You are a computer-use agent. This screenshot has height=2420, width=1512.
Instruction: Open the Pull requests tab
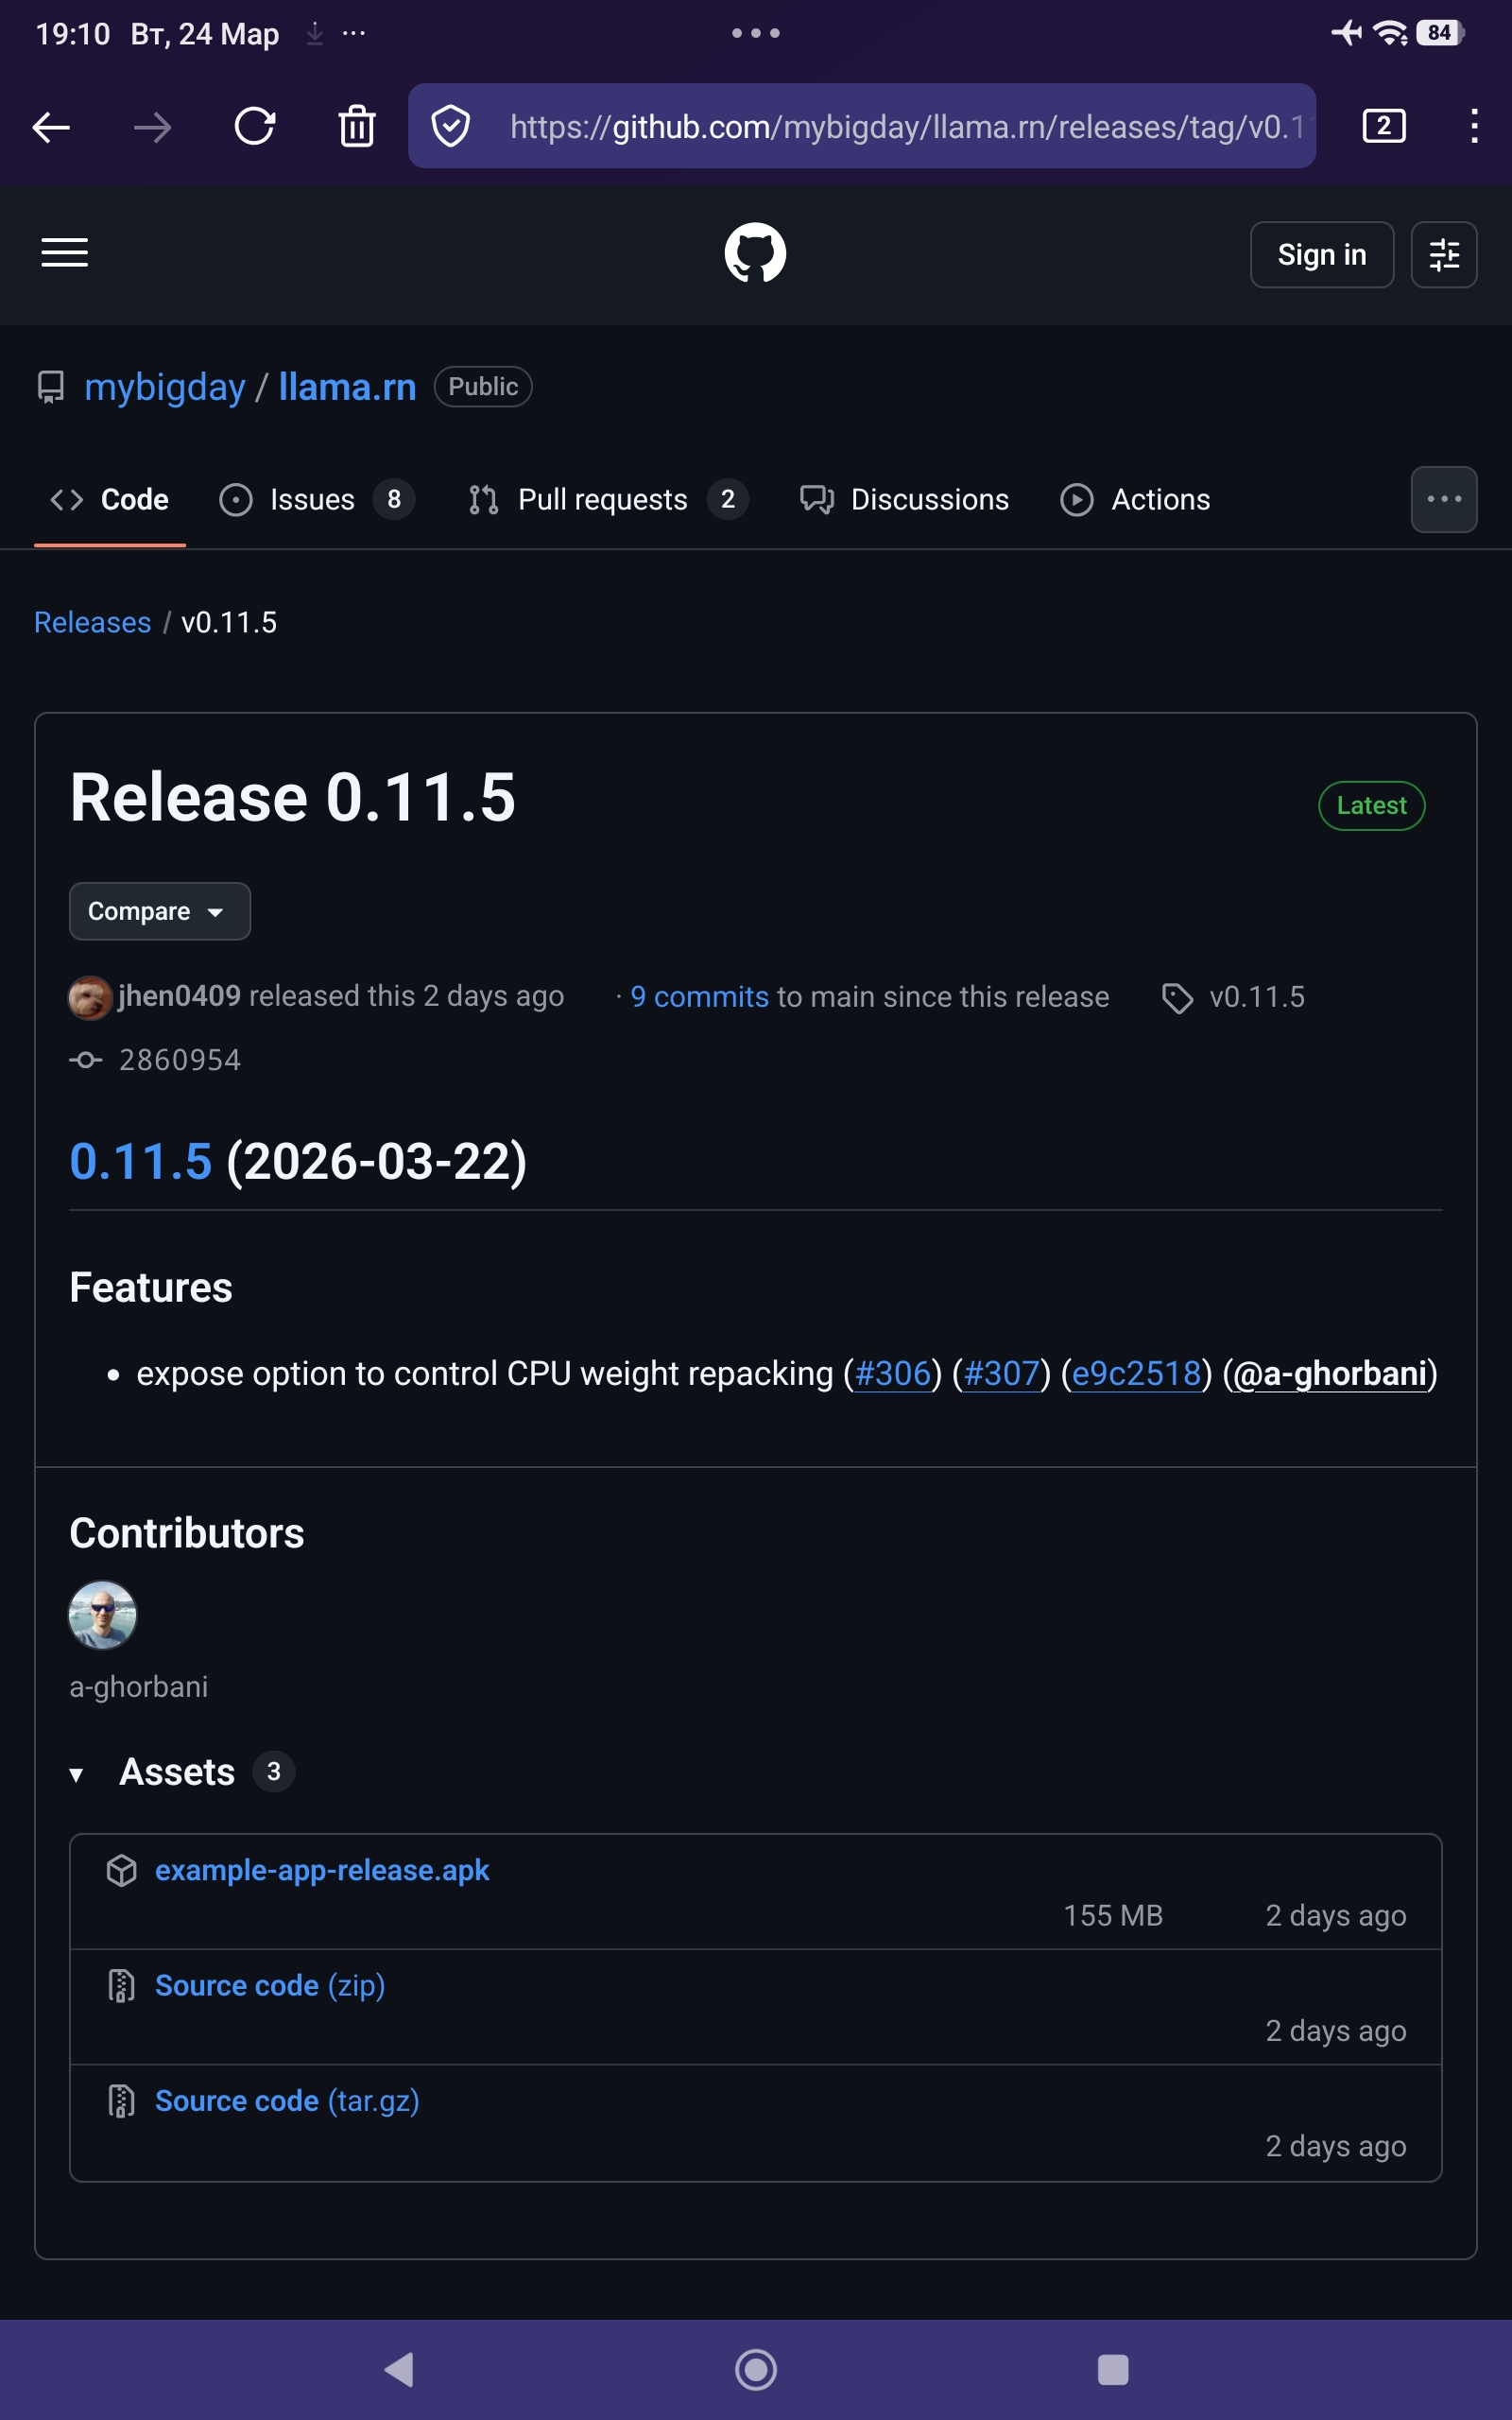click(x=607, y=499)
